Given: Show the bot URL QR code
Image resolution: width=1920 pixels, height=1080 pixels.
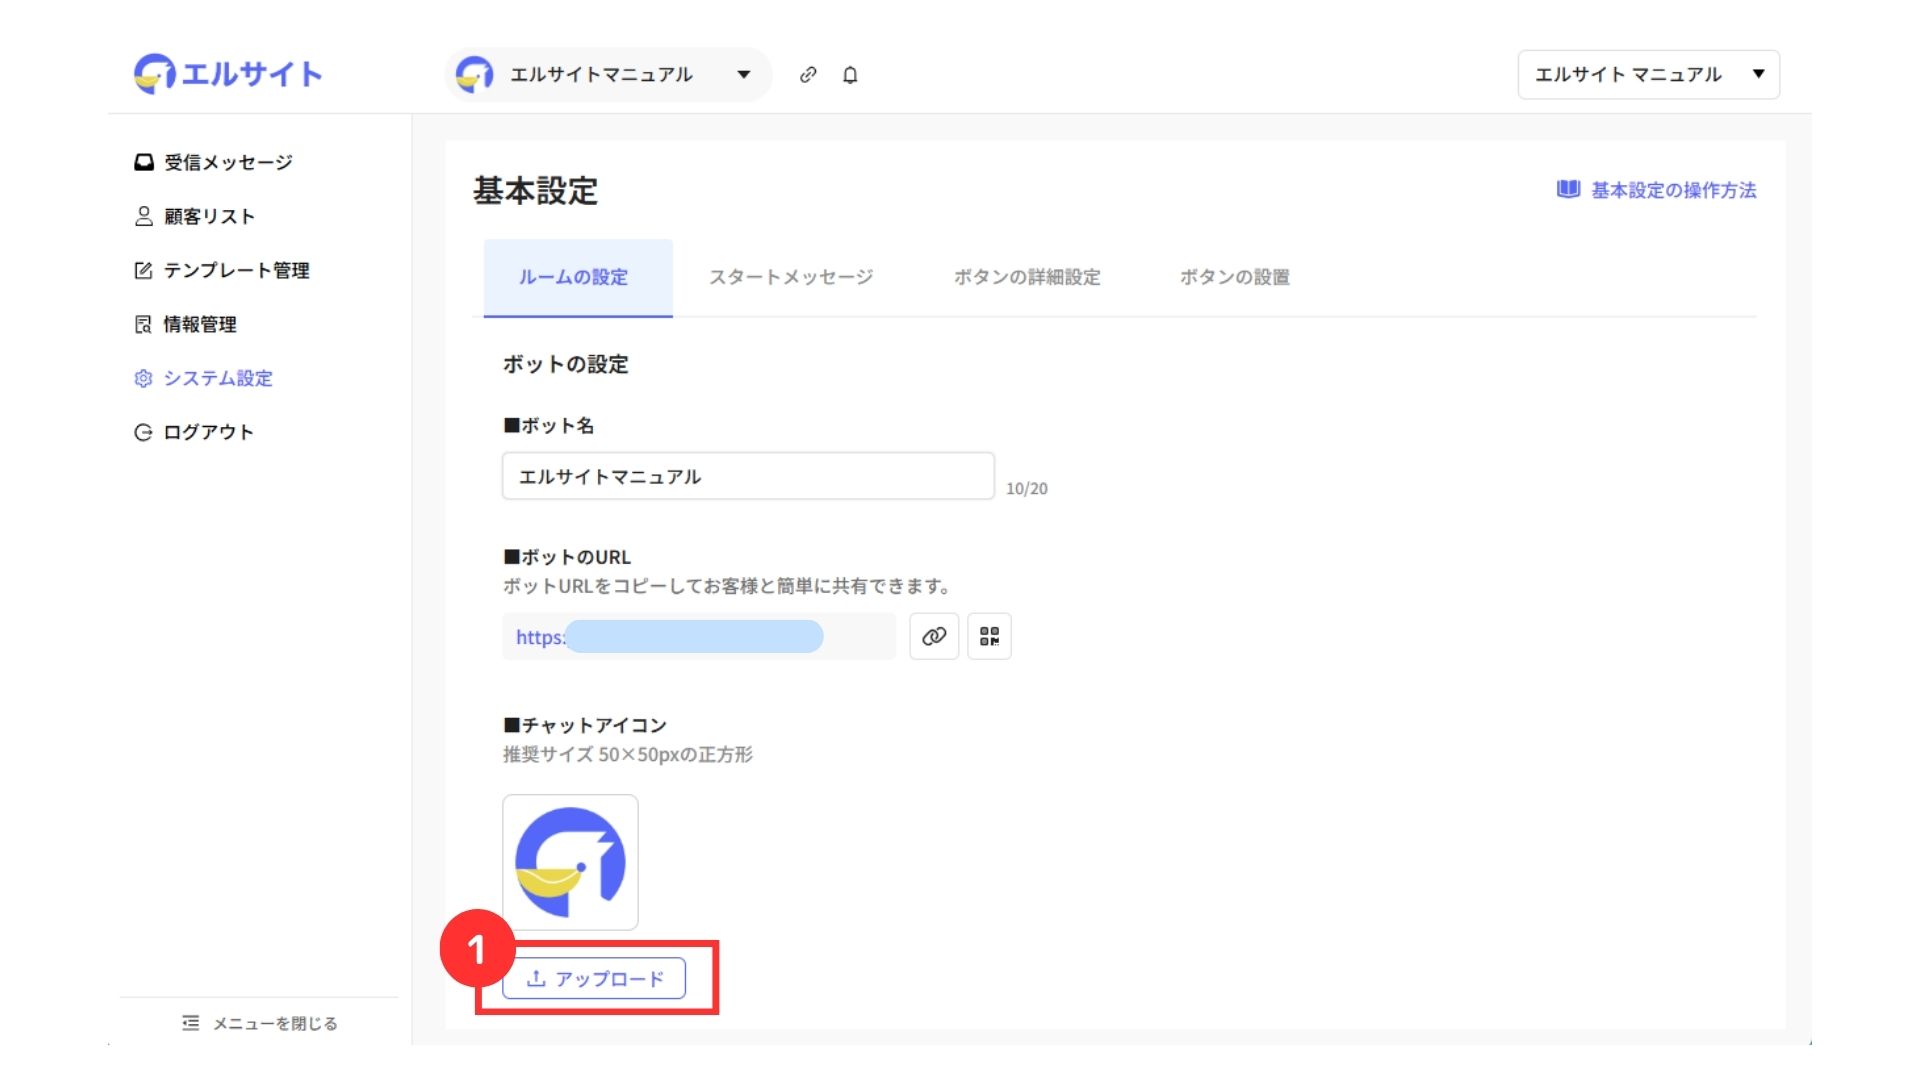Looking at the screenshot, I should pos(989,637).
